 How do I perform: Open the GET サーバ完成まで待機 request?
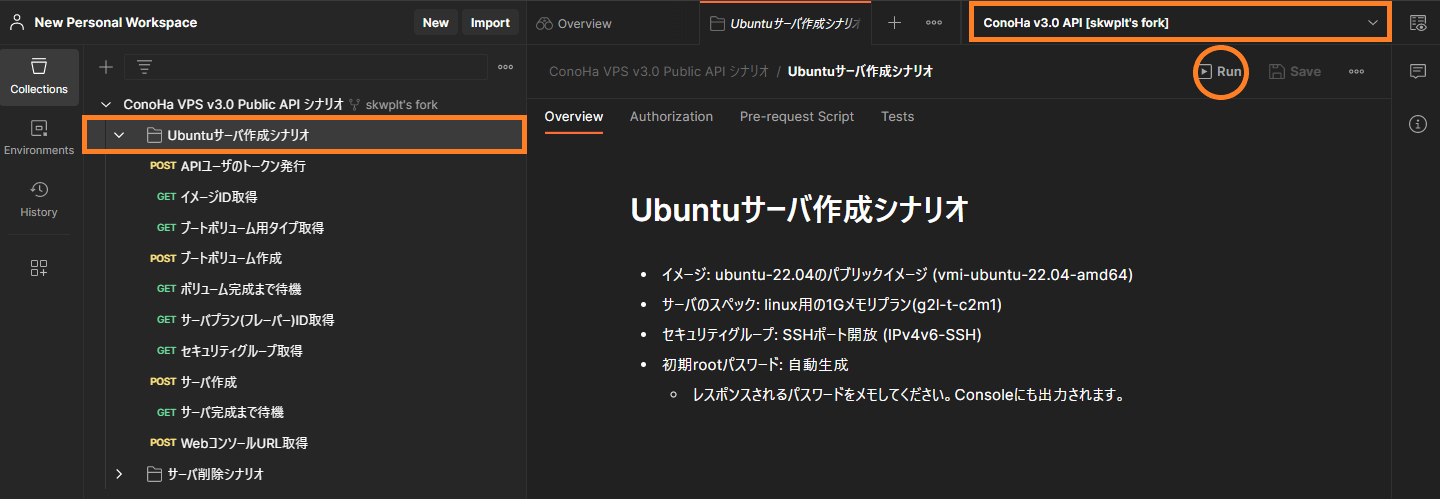pyautogui.click(x=304, y=412)
